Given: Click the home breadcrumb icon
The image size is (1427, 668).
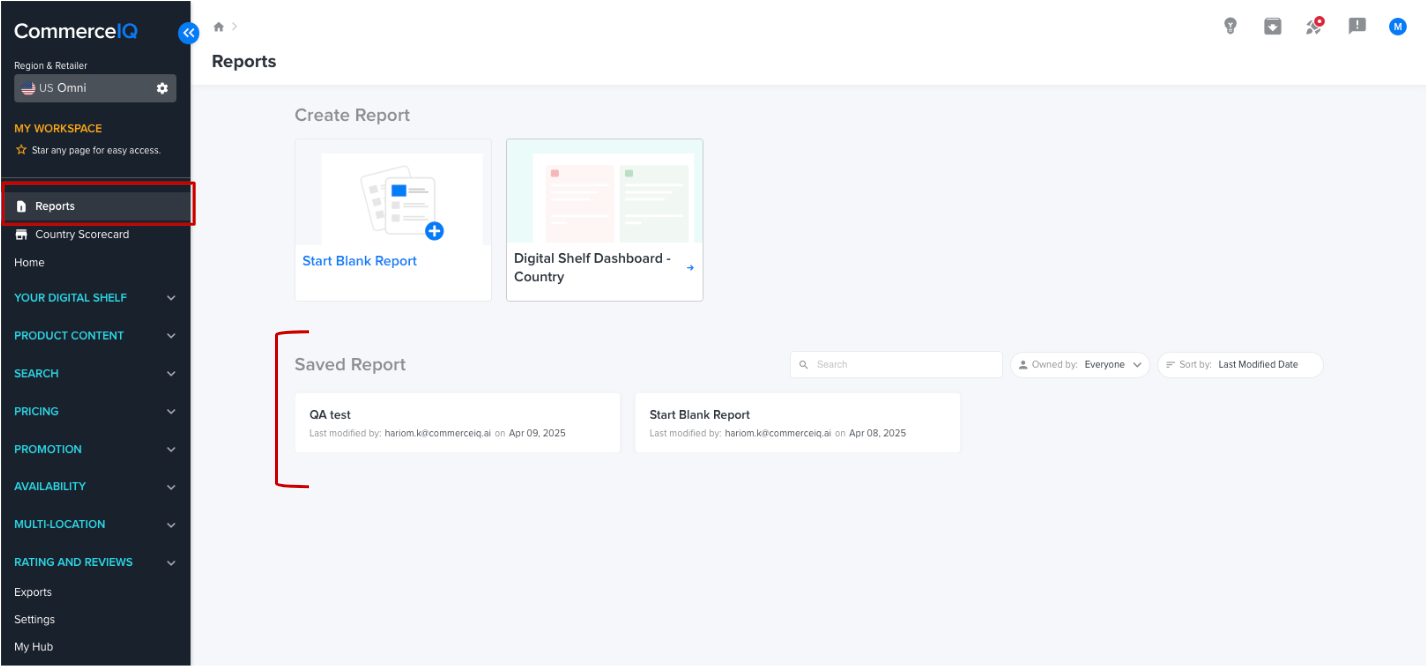Looking at the screenshot, I should pos(219,27).
